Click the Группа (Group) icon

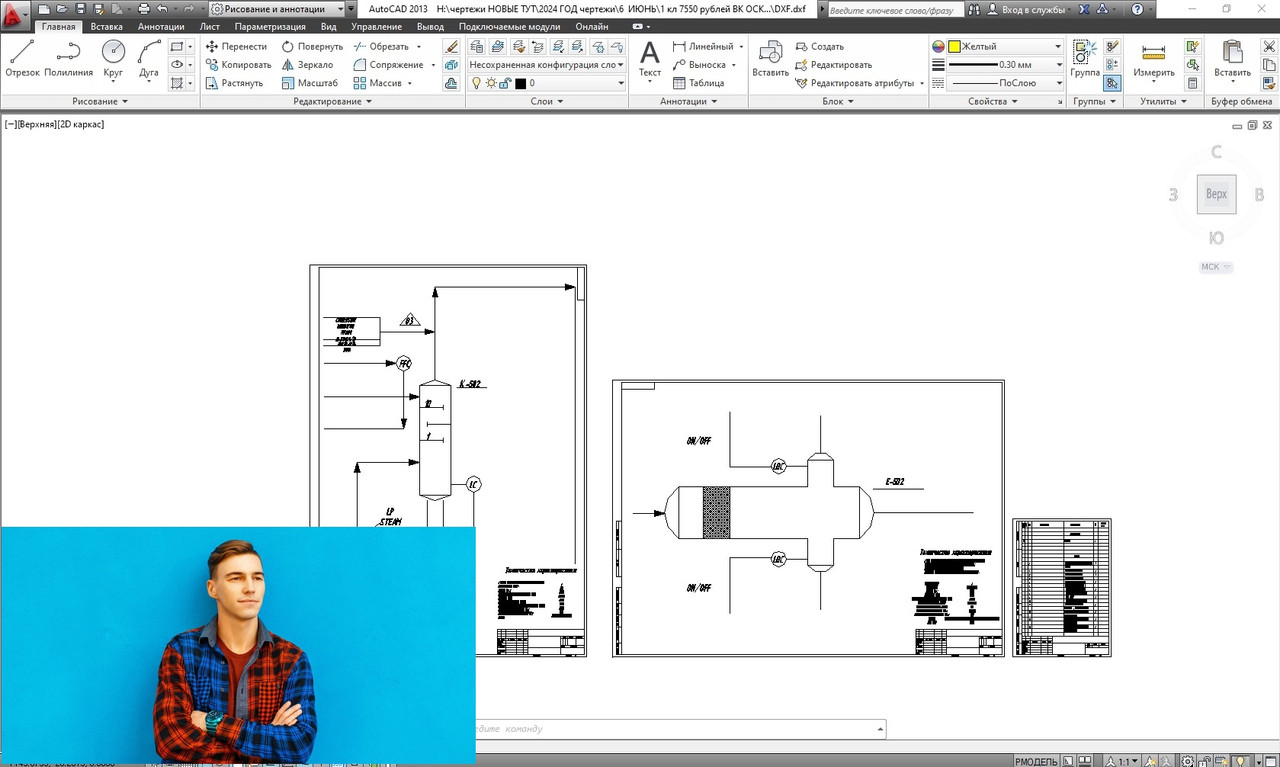point(1085,59)
